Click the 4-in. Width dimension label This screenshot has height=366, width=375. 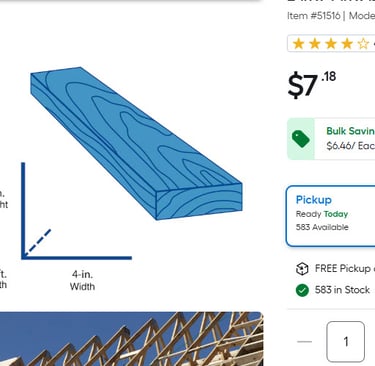(x=82, y=280)
